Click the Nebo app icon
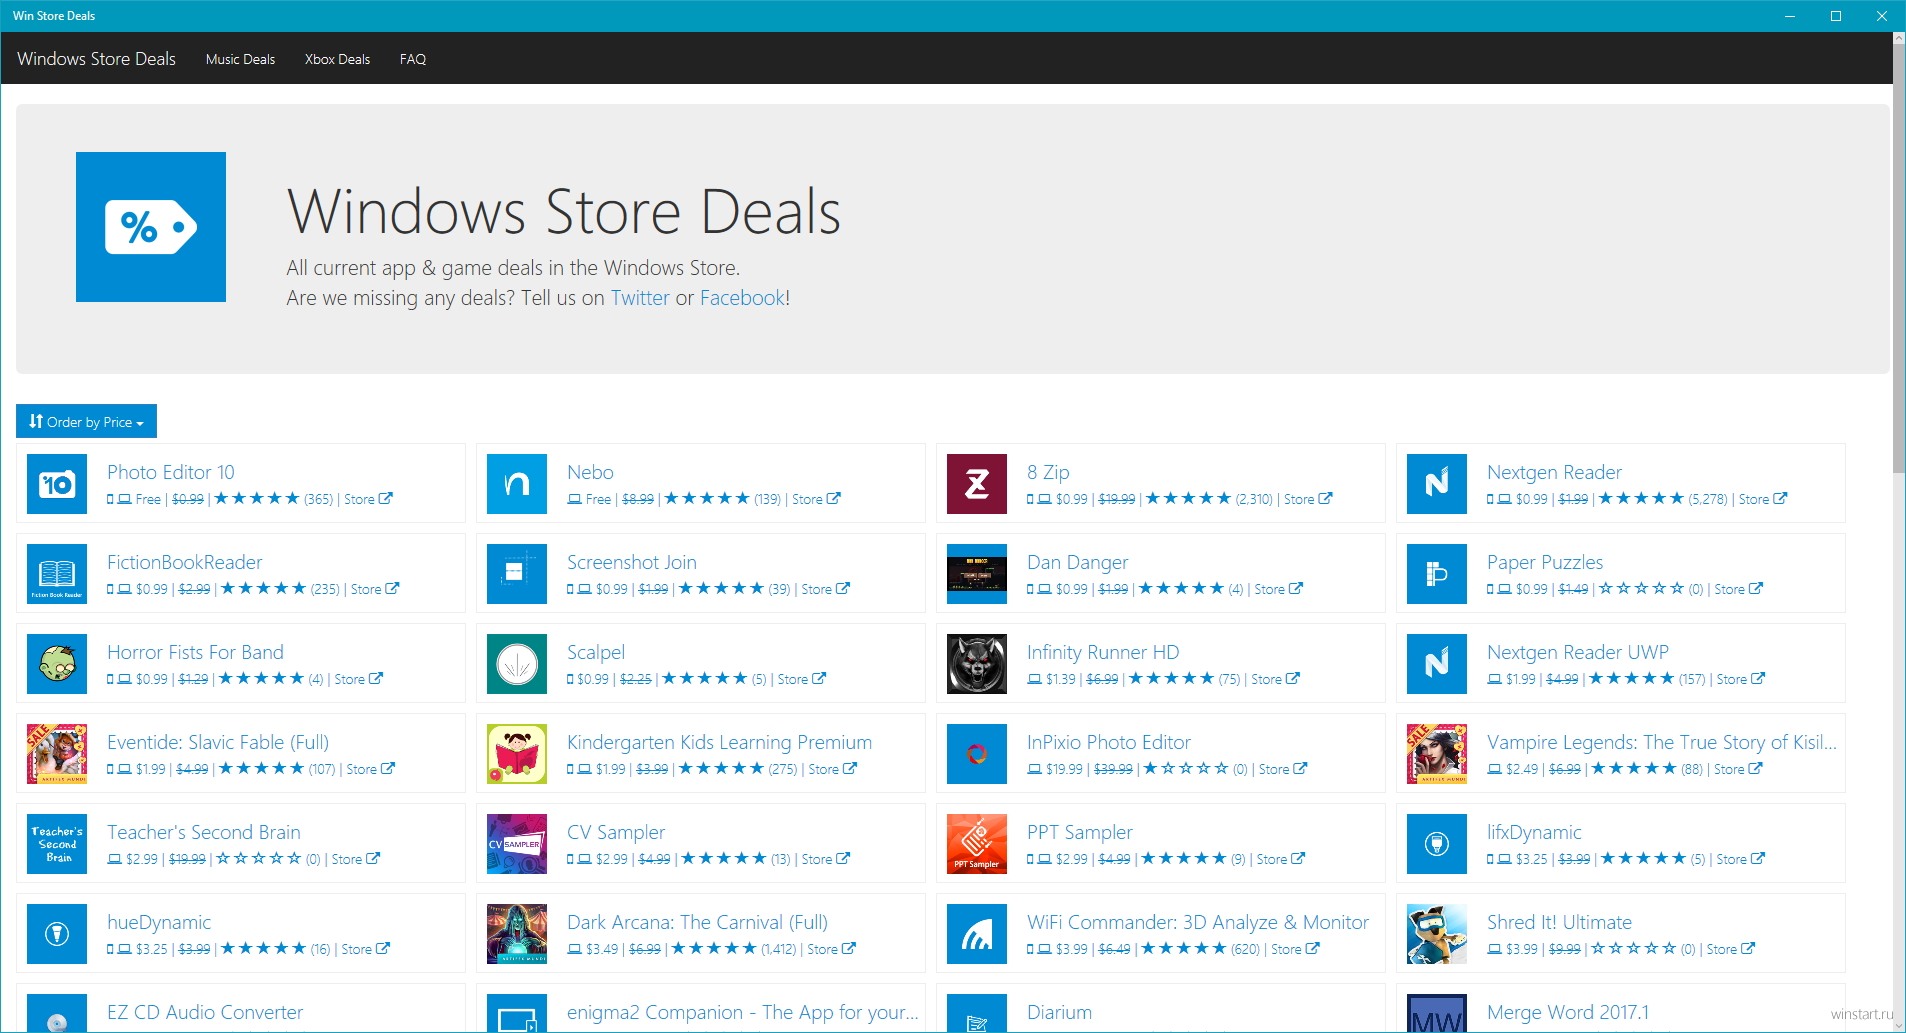Image resolution: width=1906 pixels, height=1033 pixels. tap(517, 484)
